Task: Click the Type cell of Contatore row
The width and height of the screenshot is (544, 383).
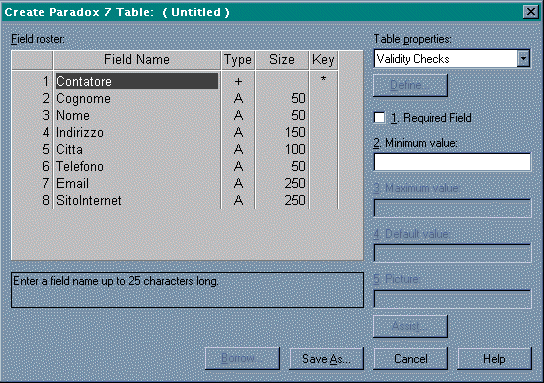Action: [x=238, y=81]
